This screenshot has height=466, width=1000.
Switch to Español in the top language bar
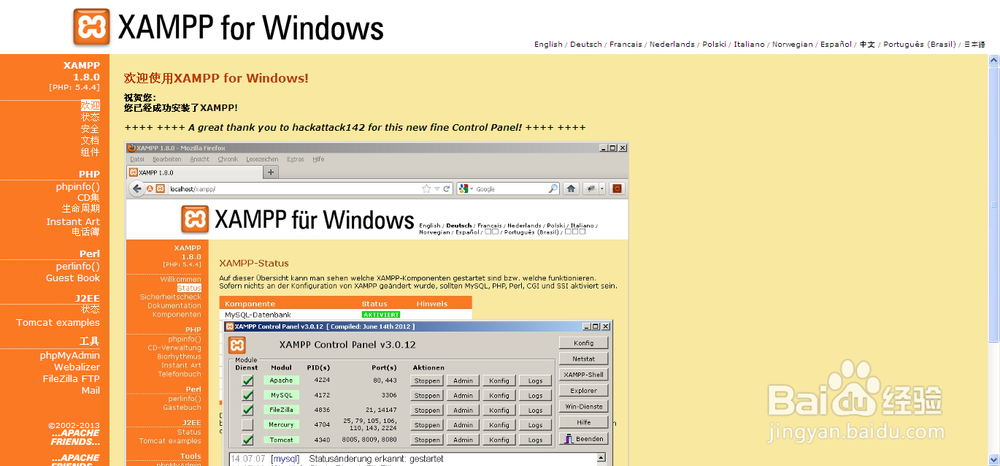point(836,45)
